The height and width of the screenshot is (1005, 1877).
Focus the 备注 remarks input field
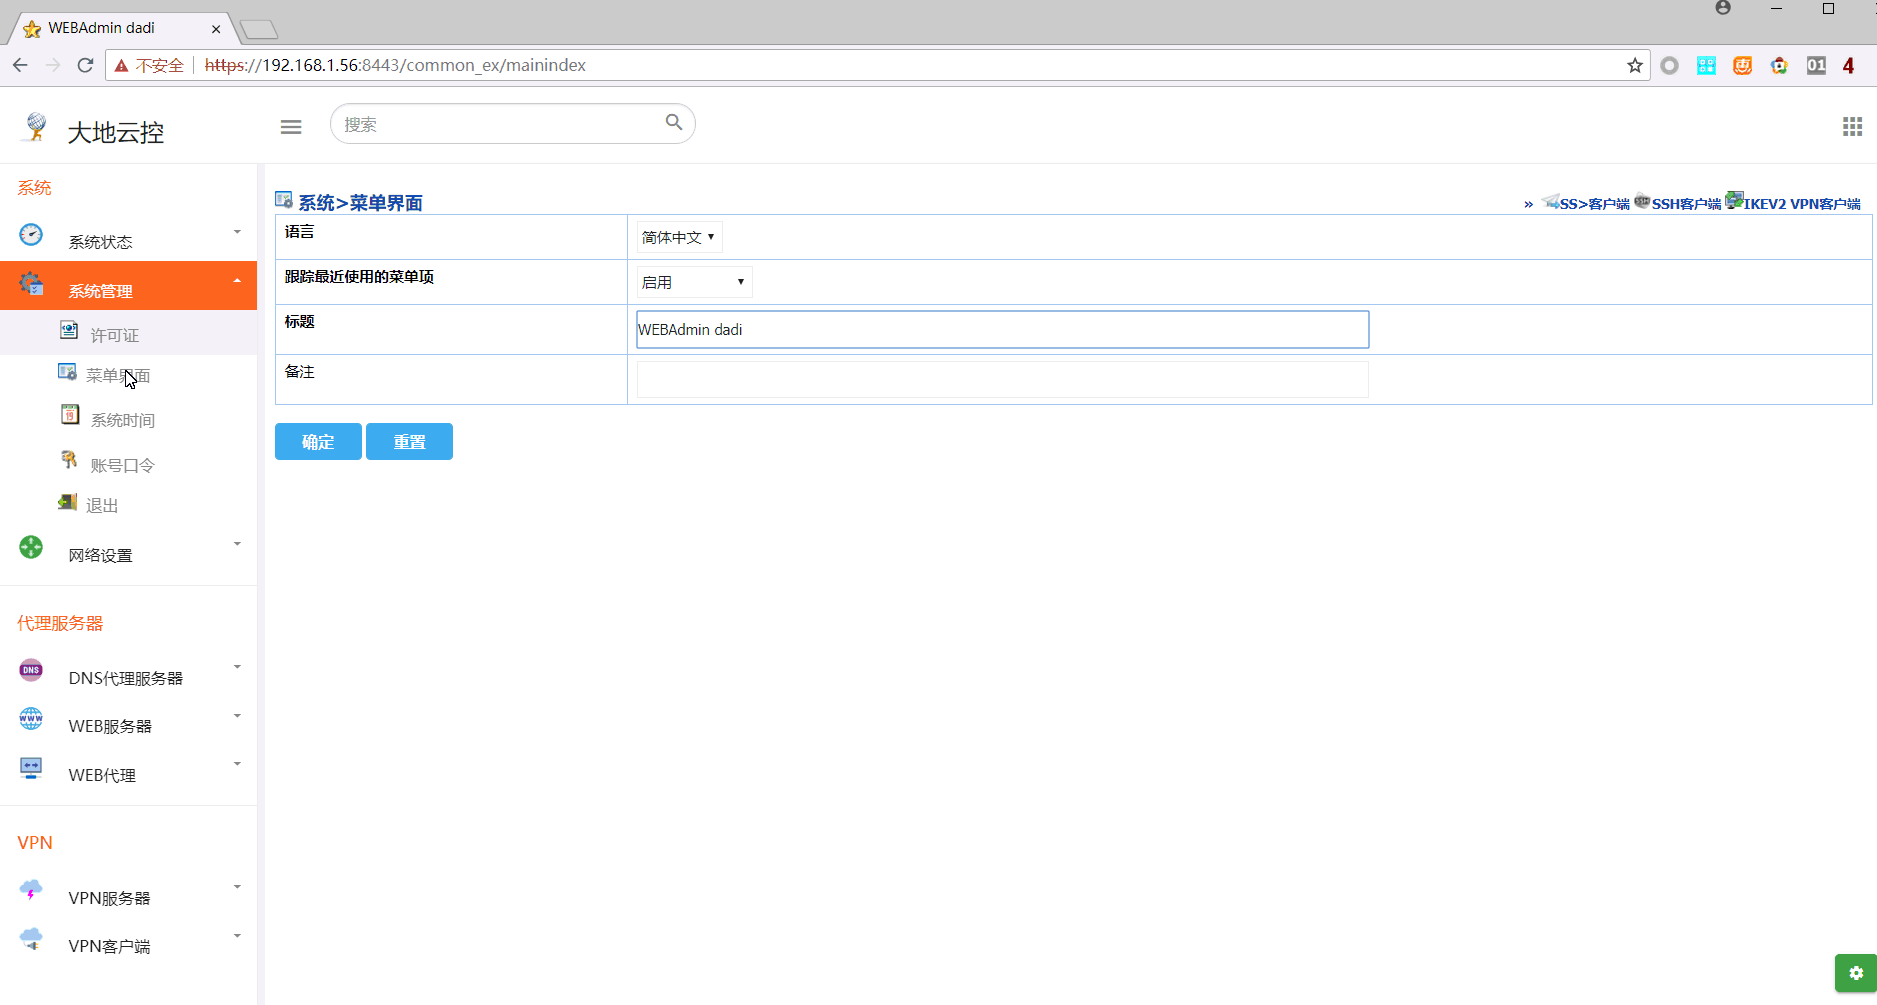coord(1003,379)
